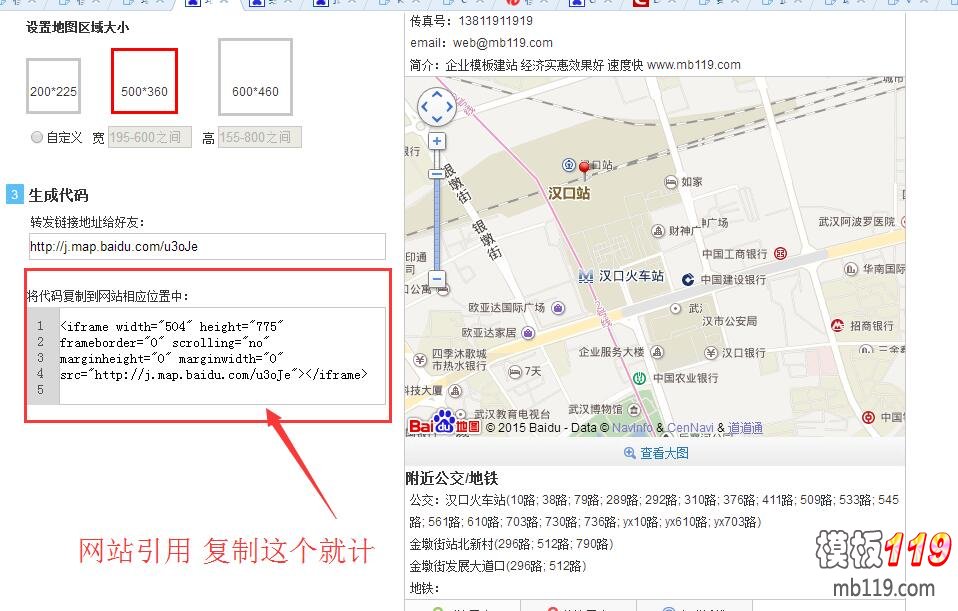Click the share link field with j.map.baidu.com URL

click(x=207, y=246)
